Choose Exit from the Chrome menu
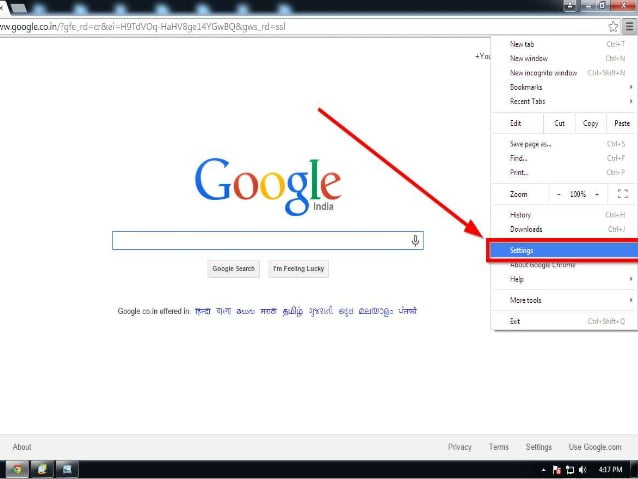Viewport: 638px width, 479px height. click(x=564, y=321)
